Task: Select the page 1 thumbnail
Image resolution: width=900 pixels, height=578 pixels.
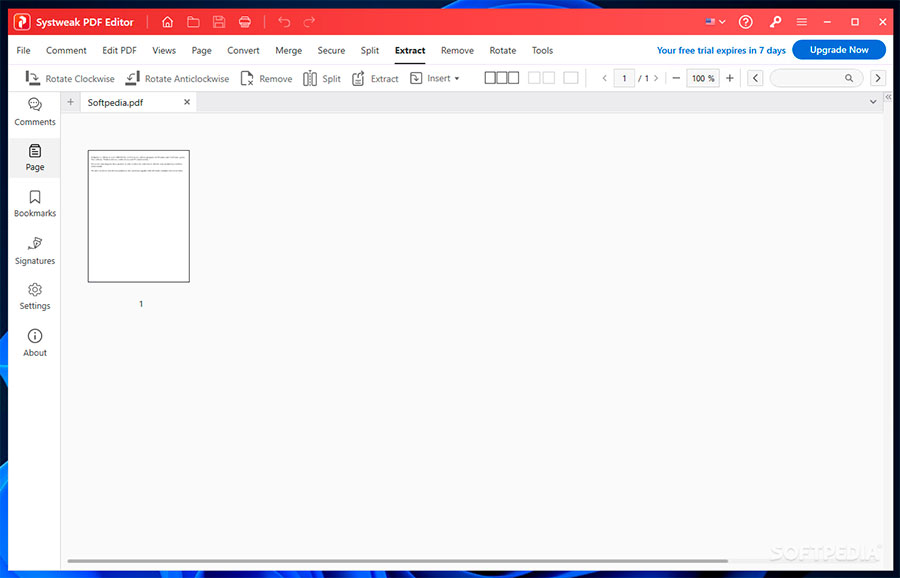Action: (x=139, y=216)
